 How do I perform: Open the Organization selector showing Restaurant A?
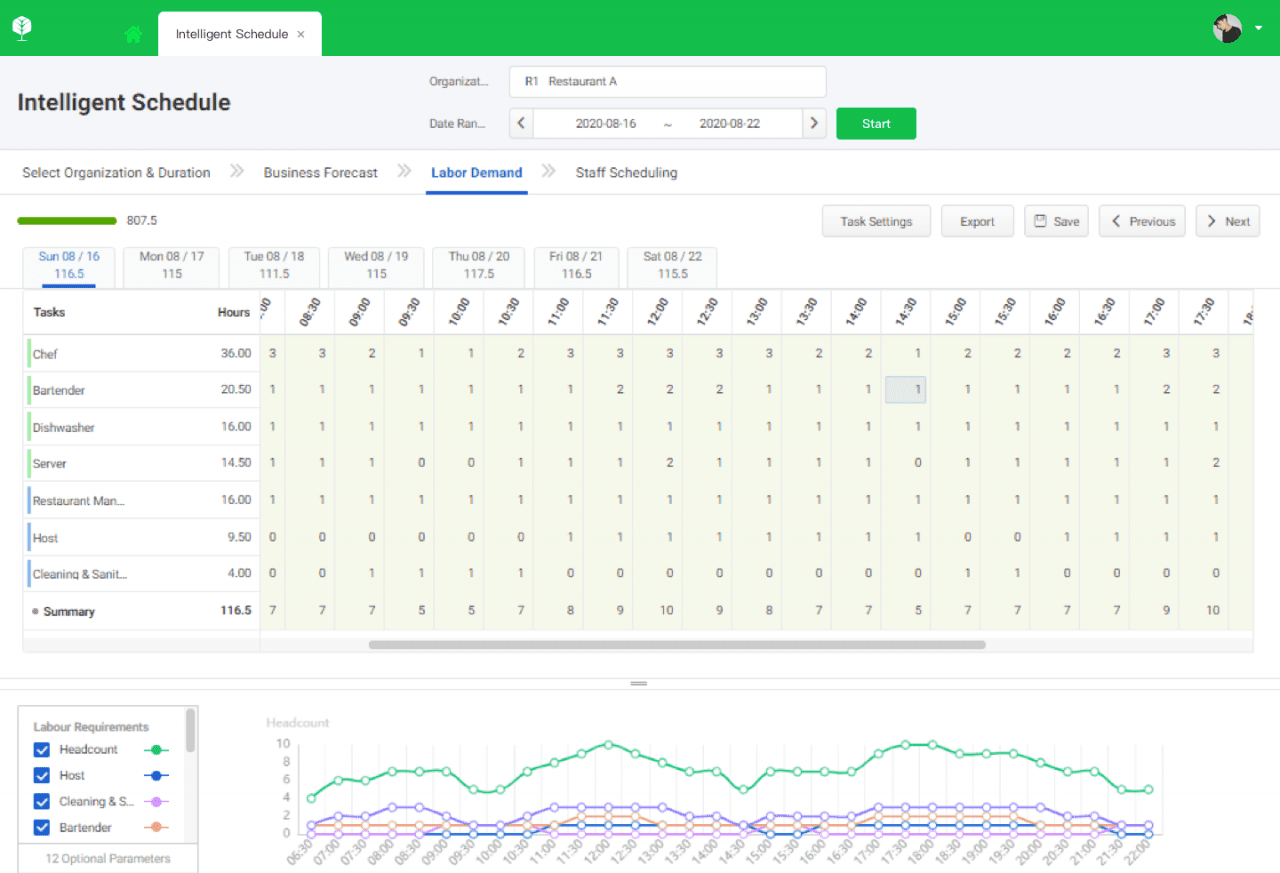point(667,81)
